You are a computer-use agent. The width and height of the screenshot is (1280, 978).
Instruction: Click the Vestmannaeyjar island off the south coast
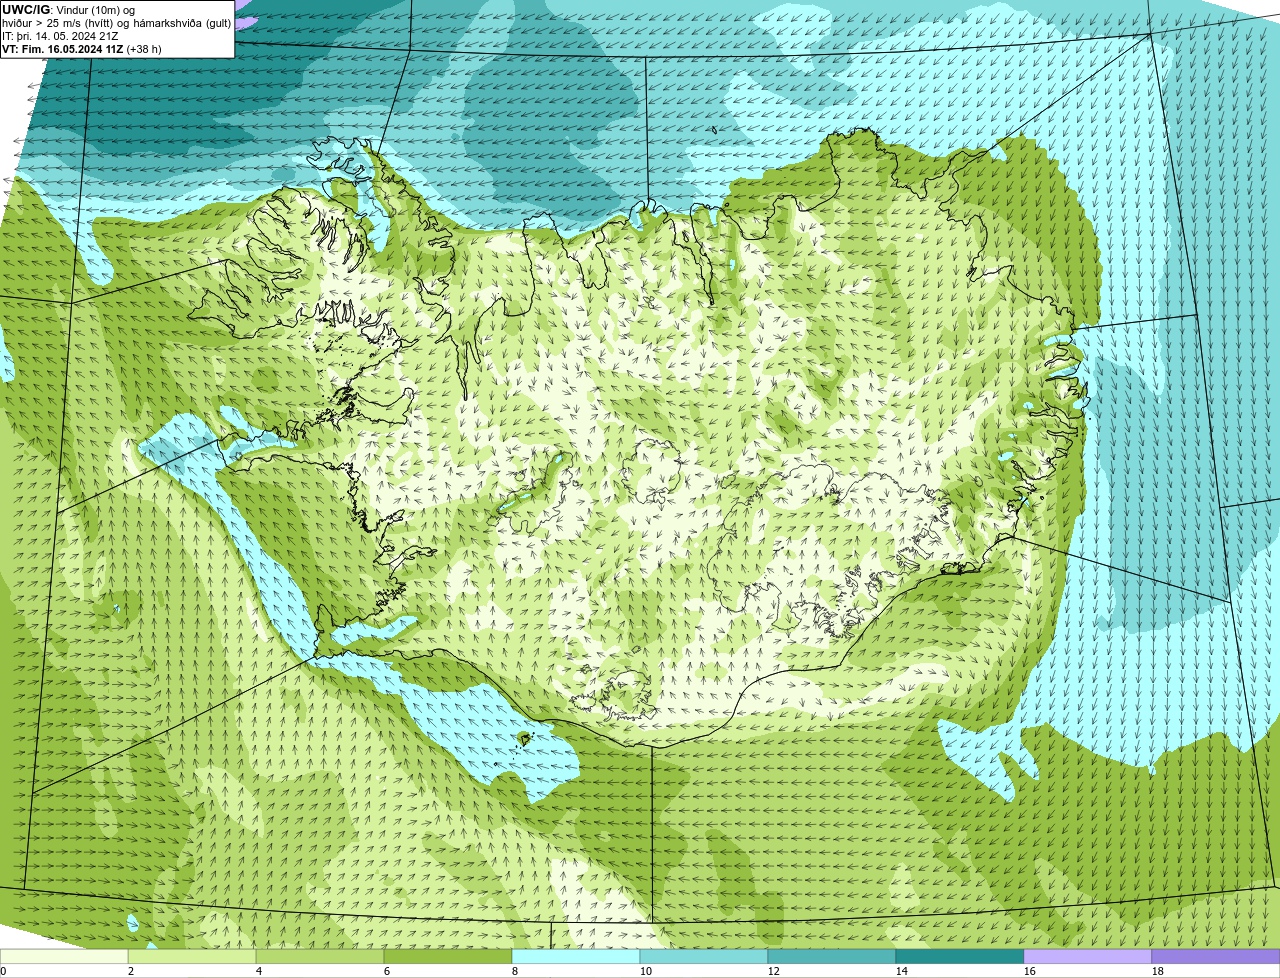[x=524, y=739]
